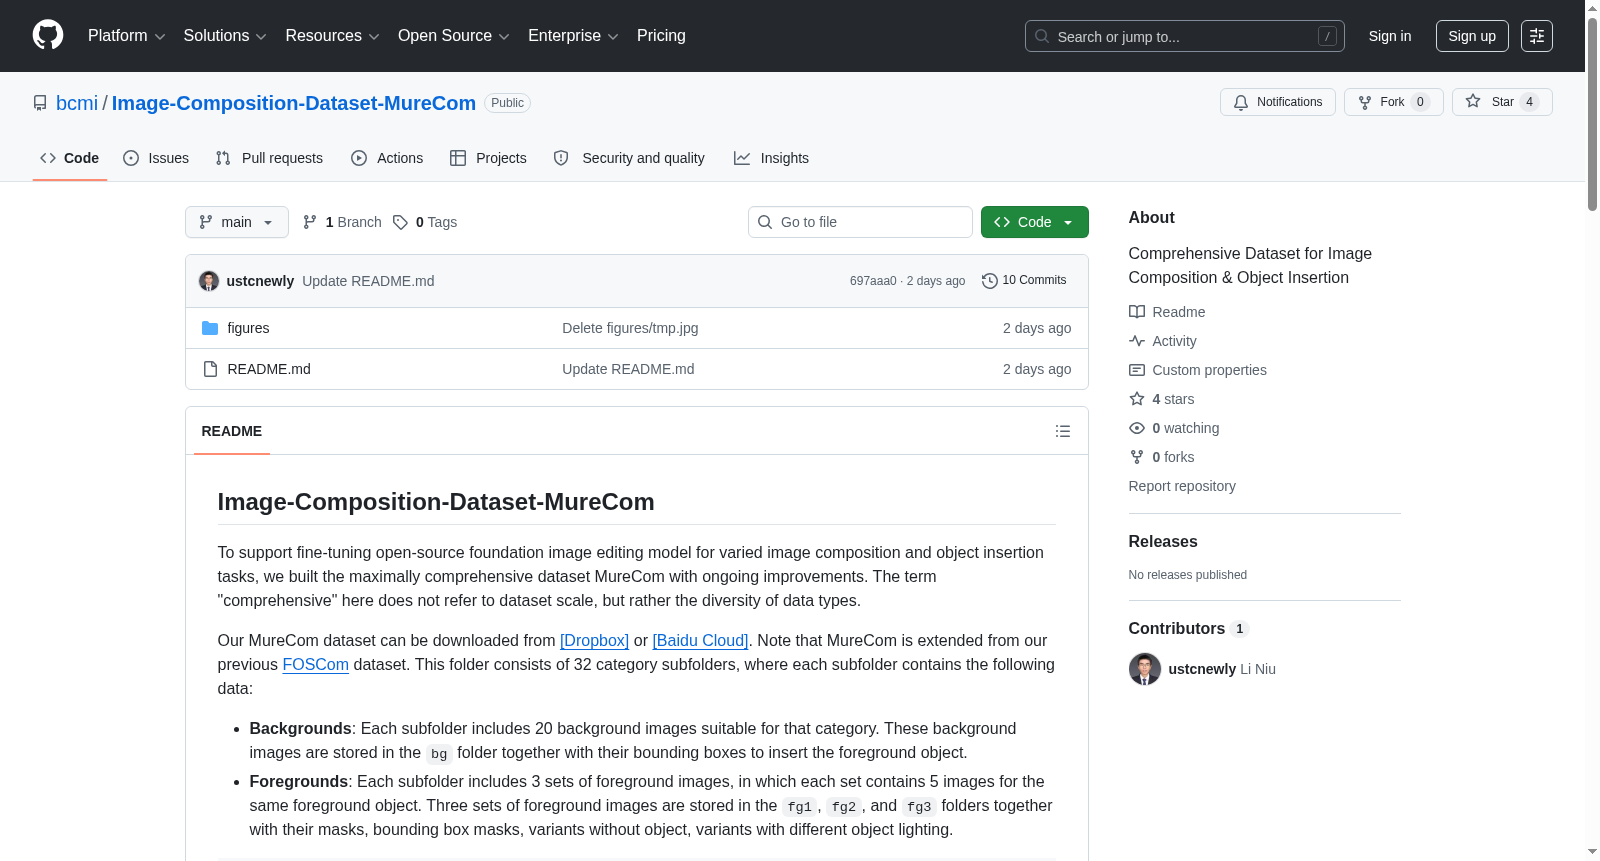
Task: Open Image-Composition-Dataset-MureCom repository title link
Action: pyautogui.click(x=294, y=103)
